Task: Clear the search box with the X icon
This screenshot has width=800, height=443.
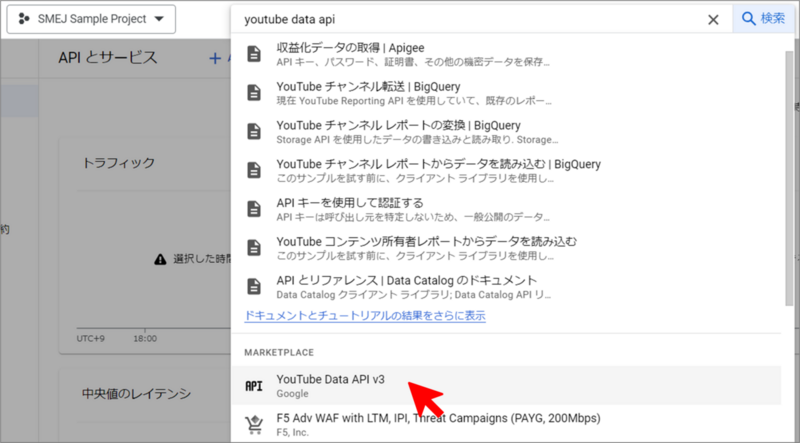Action: [713, 19]
